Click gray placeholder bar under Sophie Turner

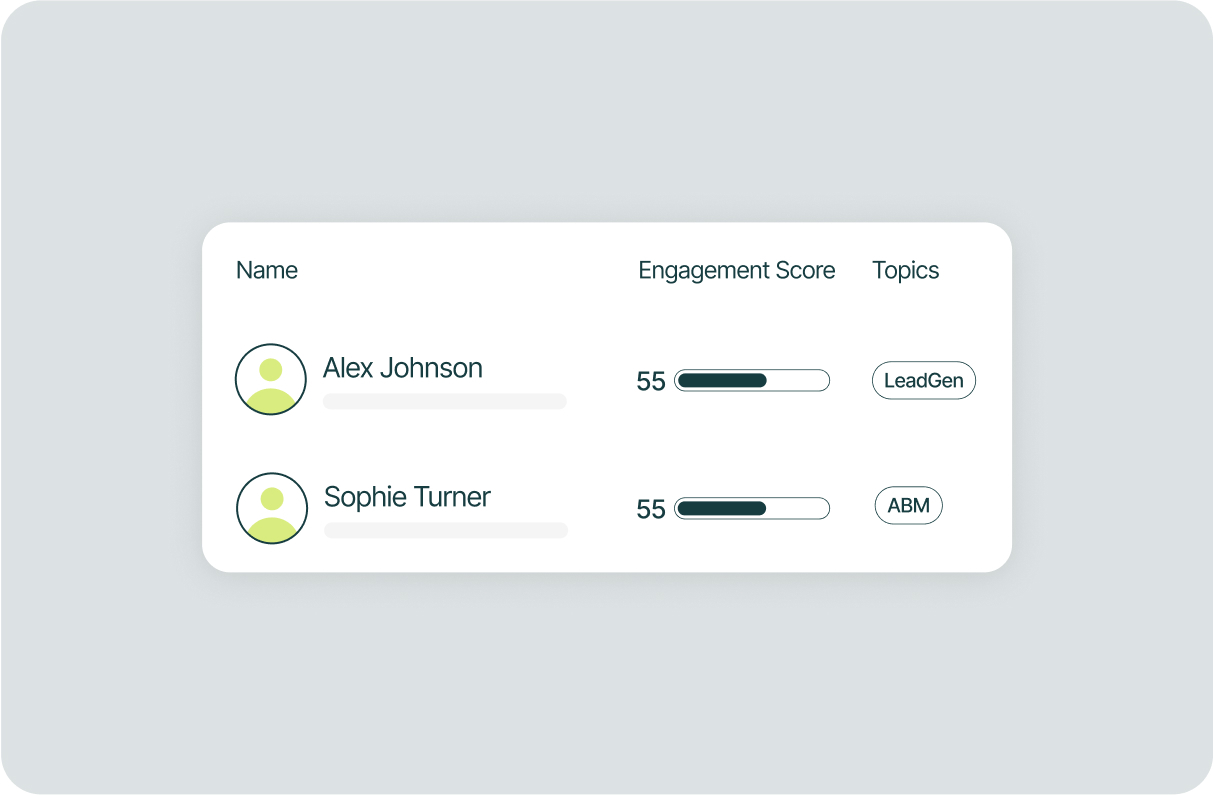446,530
